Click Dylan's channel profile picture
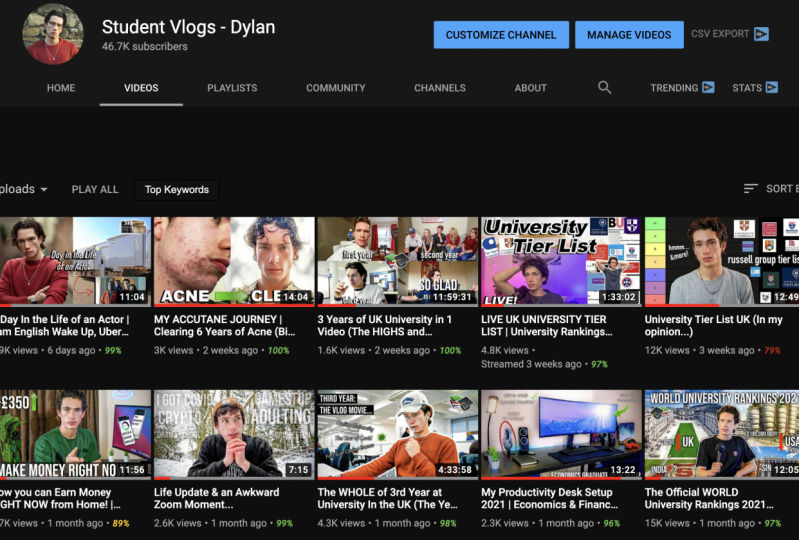Screen dimensions: 799x540 53,34
